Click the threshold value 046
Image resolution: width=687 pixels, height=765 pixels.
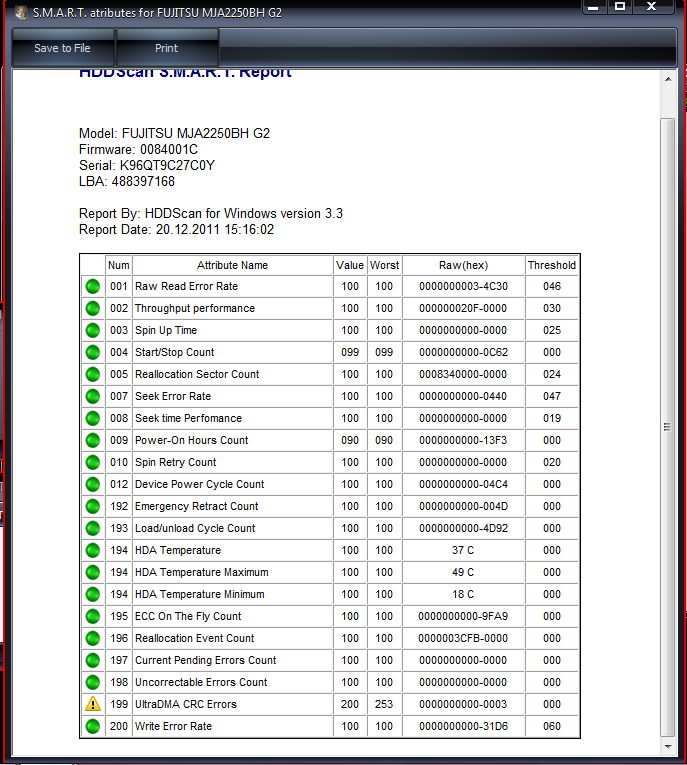tap(552, 286)
